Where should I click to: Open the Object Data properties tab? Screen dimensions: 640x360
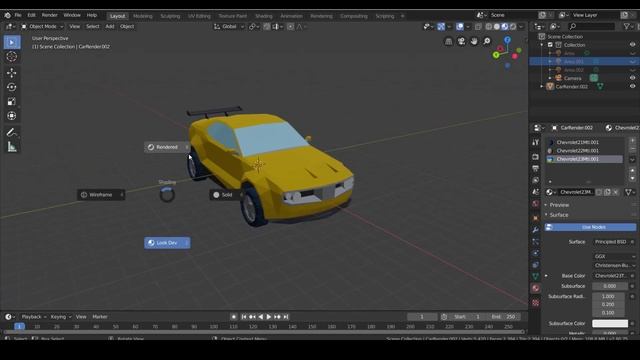(536, 276)
